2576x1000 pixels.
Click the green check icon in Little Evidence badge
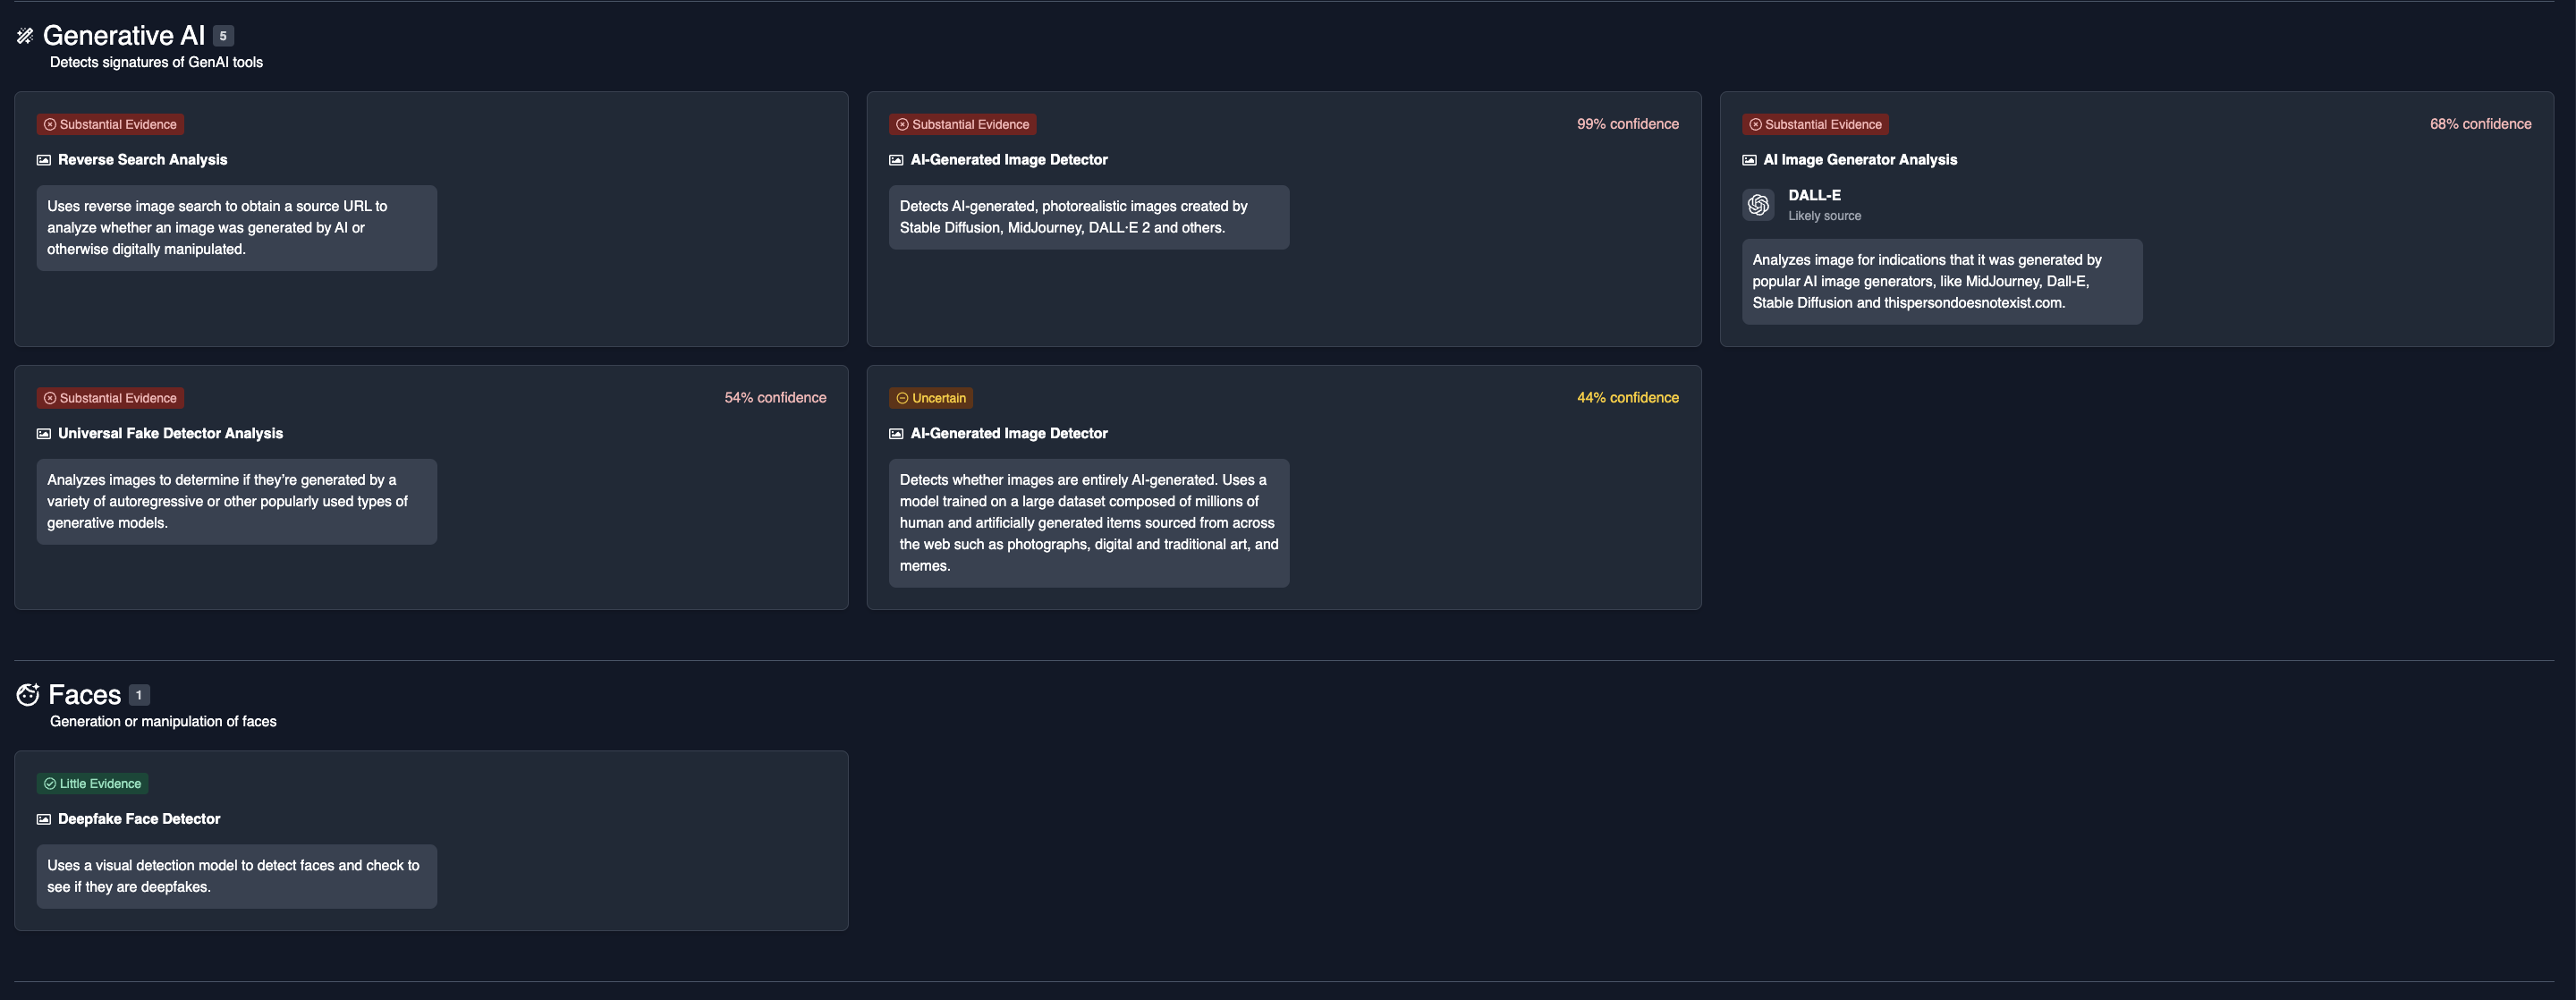click(50, 784)
